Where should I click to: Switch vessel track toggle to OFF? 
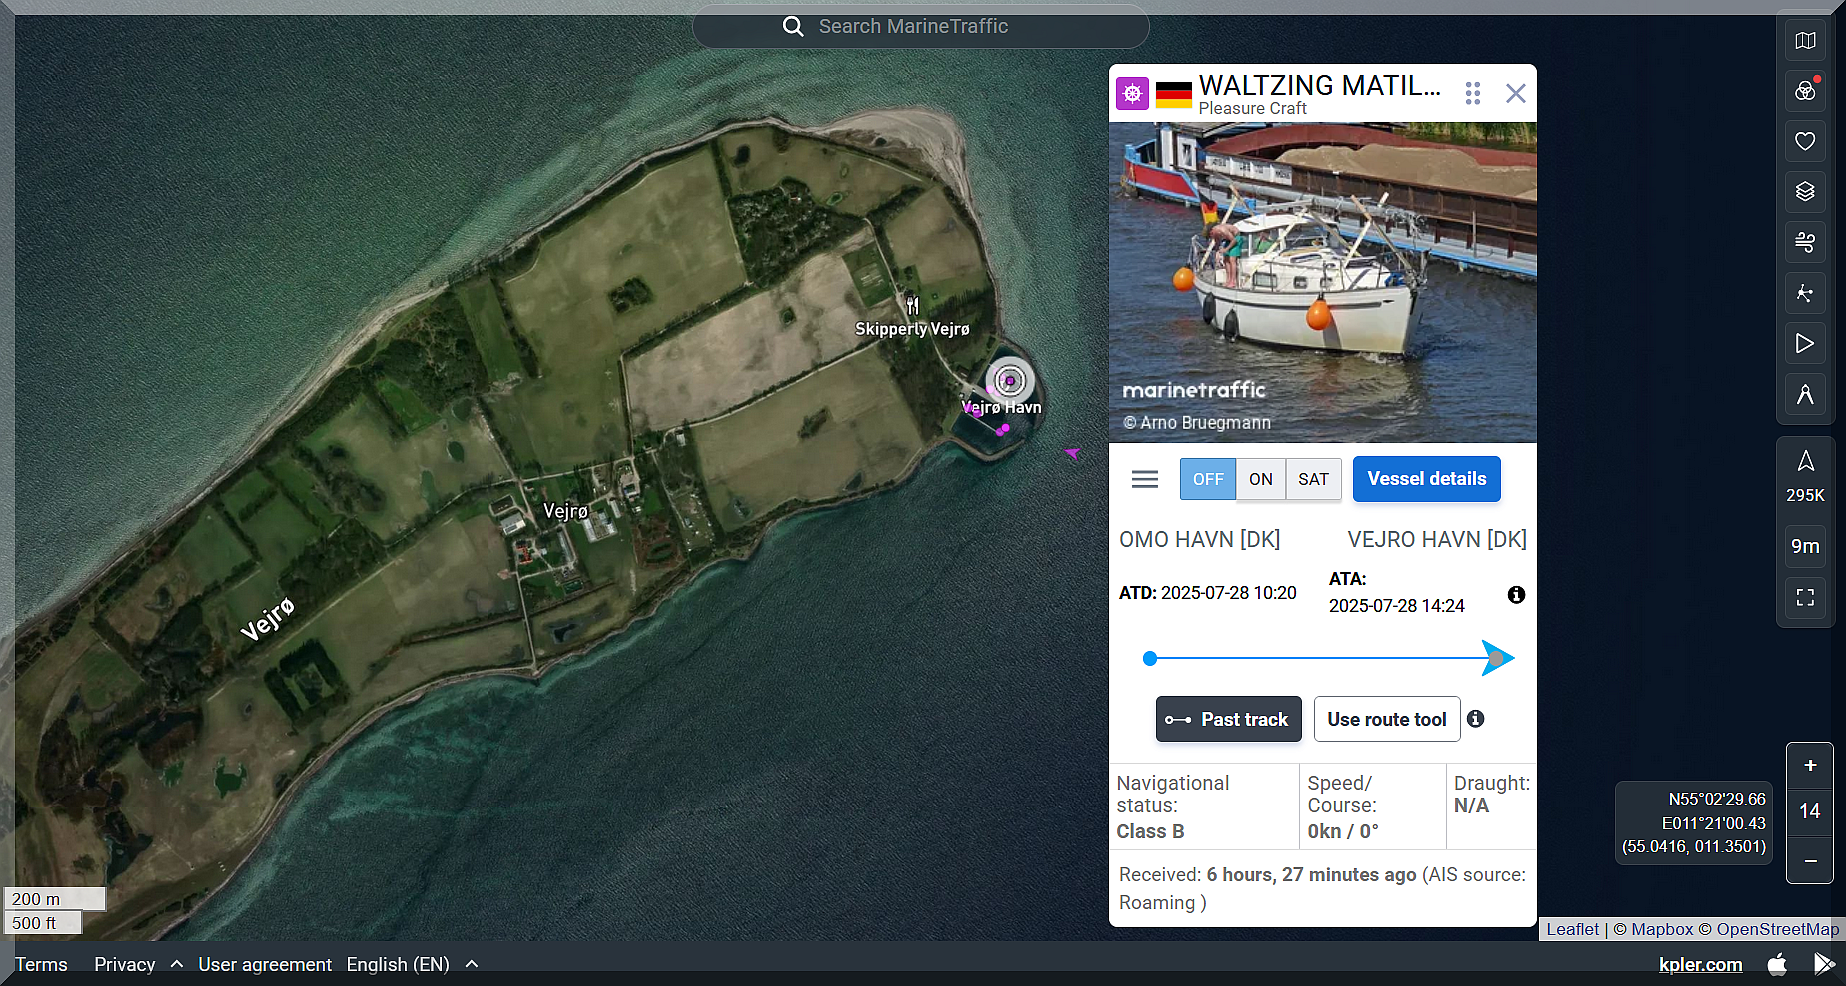click(1207, 479)
